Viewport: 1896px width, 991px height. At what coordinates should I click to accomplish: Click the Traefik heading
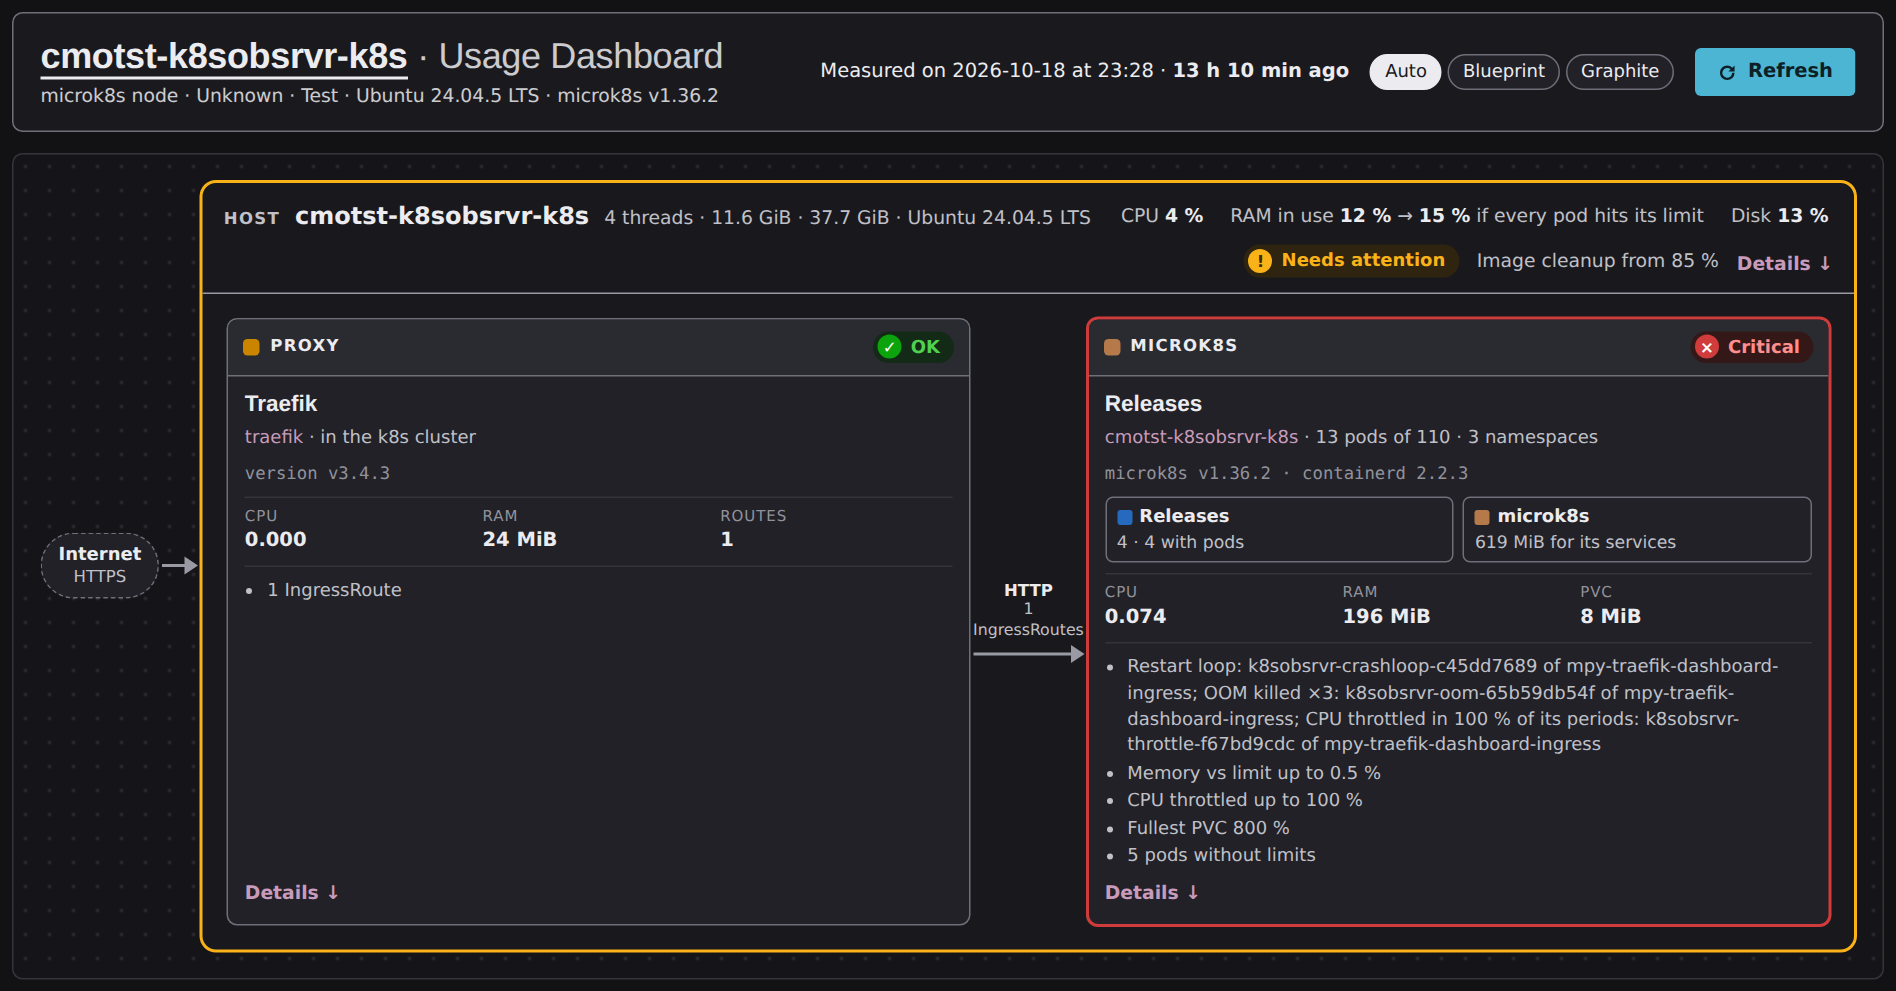point(281,404)
